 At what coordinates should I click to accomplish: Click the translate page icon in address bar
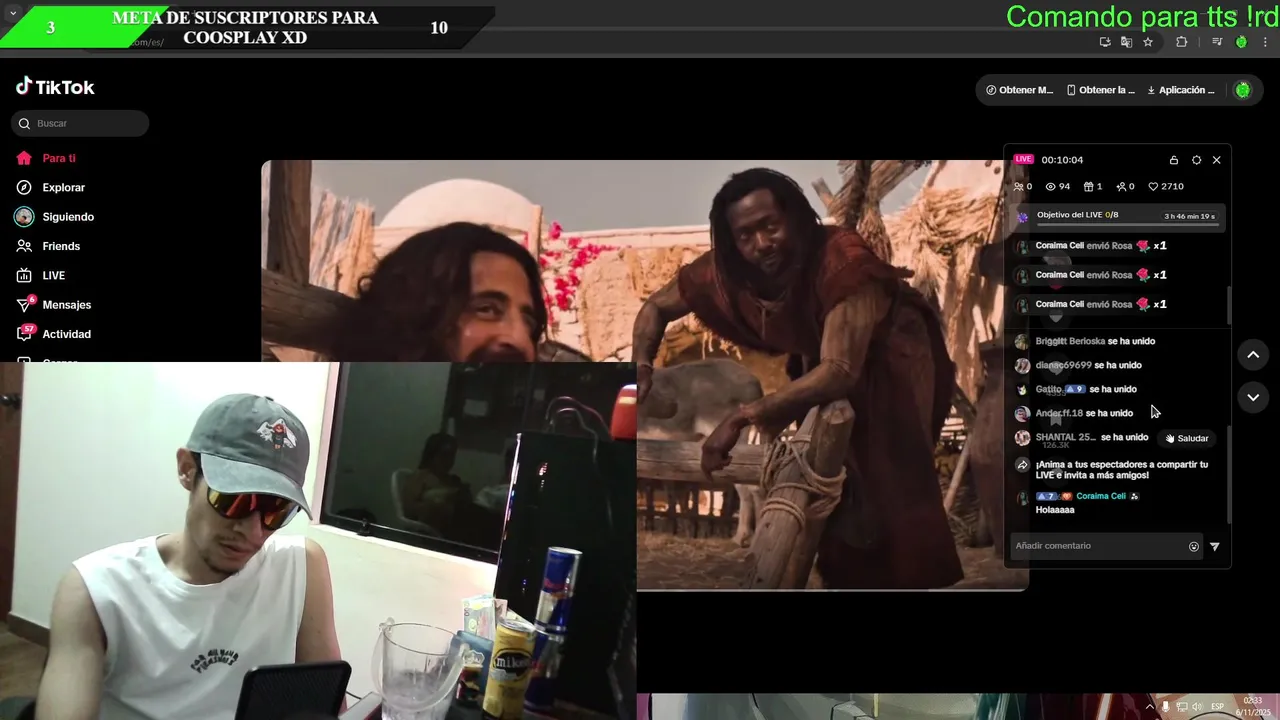click(1126, 42)
